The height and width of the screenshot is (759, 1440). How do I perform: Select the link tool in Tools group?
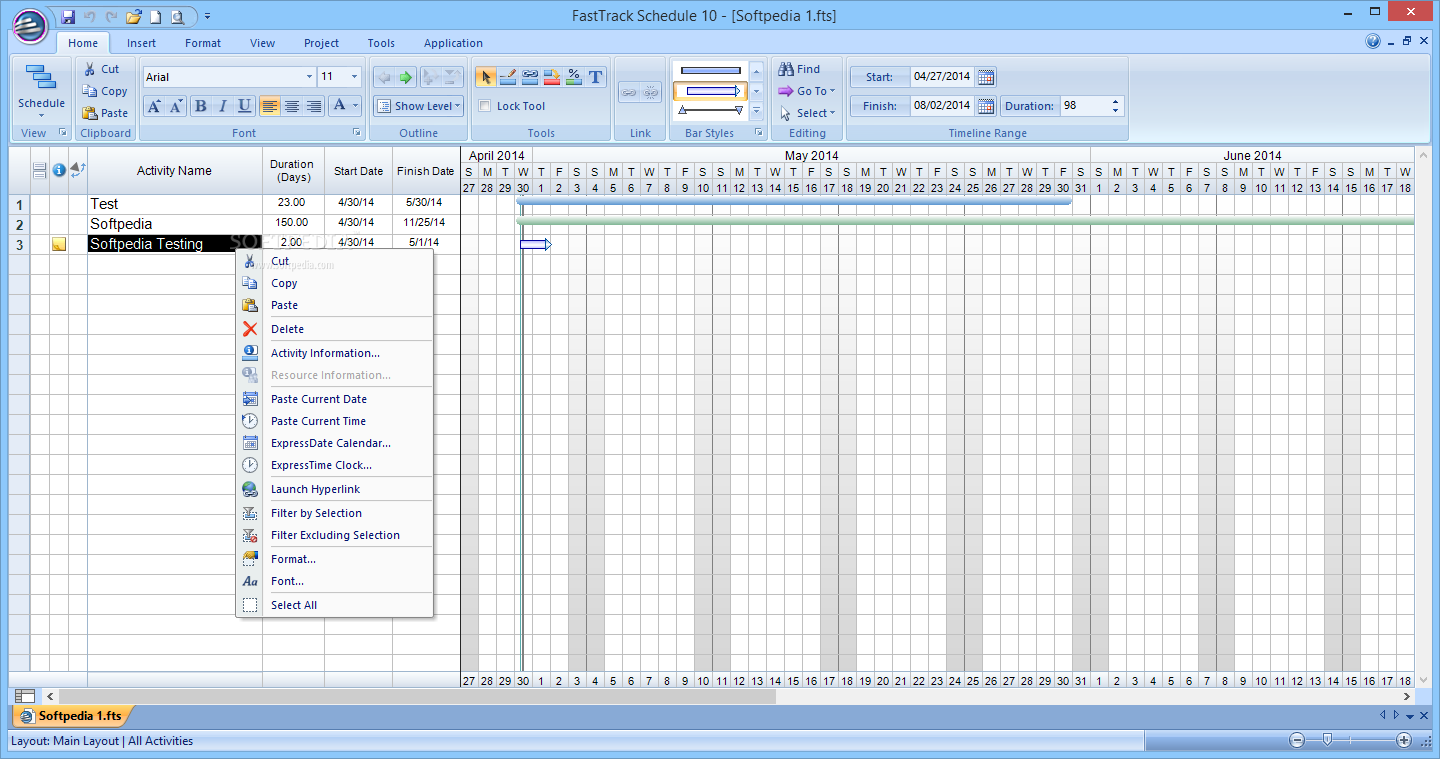click(x=530, y=77)
